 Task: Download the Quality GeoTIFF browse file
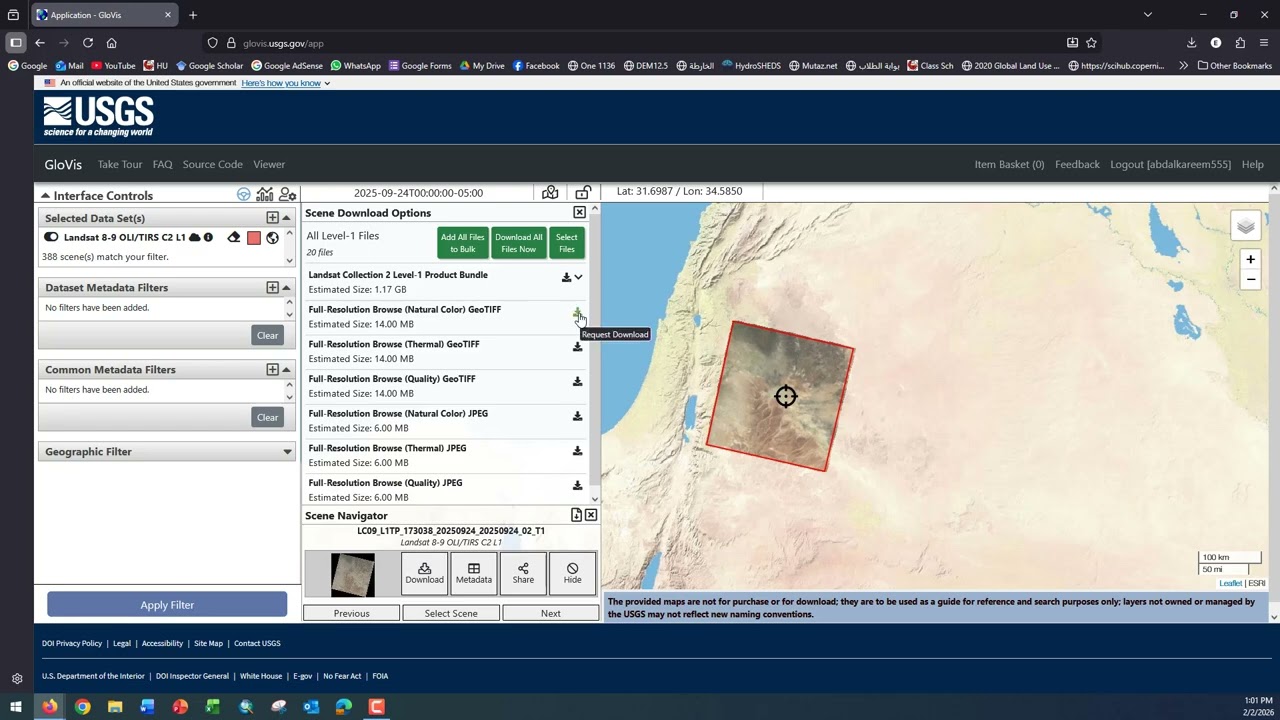coord(577,381)
